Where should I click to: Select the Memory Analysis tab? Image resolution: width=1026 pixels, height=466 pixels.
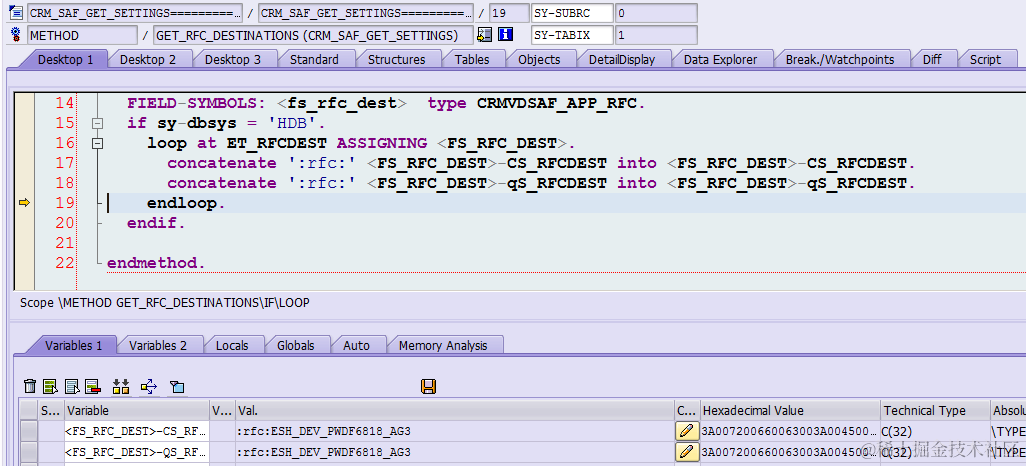pos(443,346)
